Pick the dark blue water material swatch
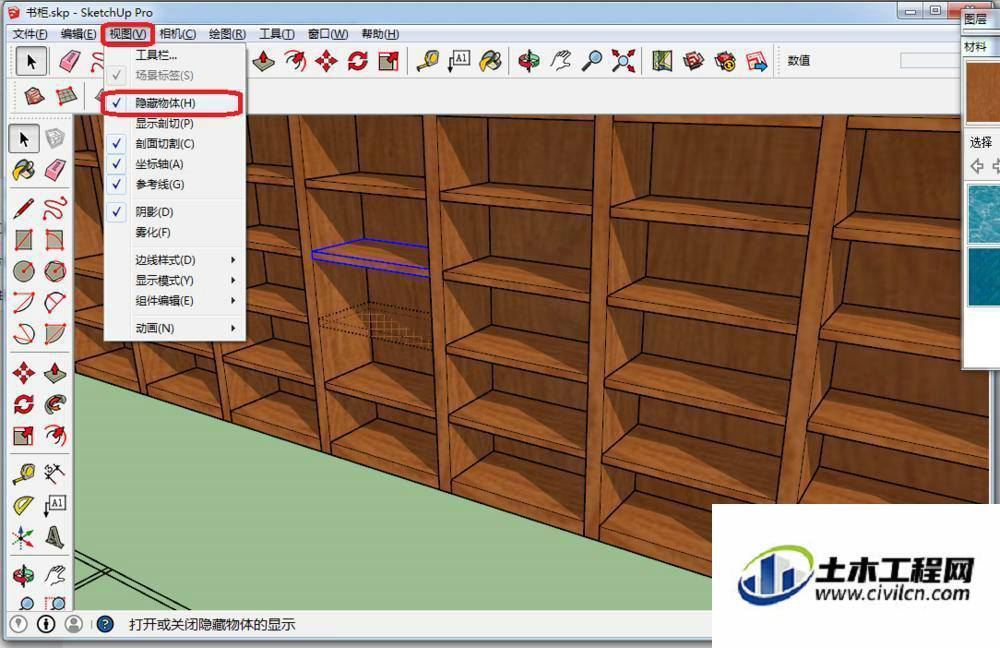Viewport: 1000px width, 648px height. [984, 277]
